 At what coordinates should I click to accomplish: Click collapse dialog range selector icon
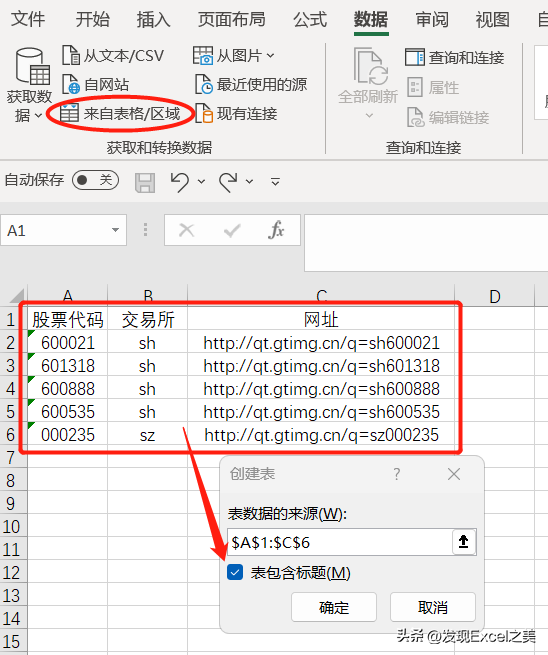[x=464, y=542]
